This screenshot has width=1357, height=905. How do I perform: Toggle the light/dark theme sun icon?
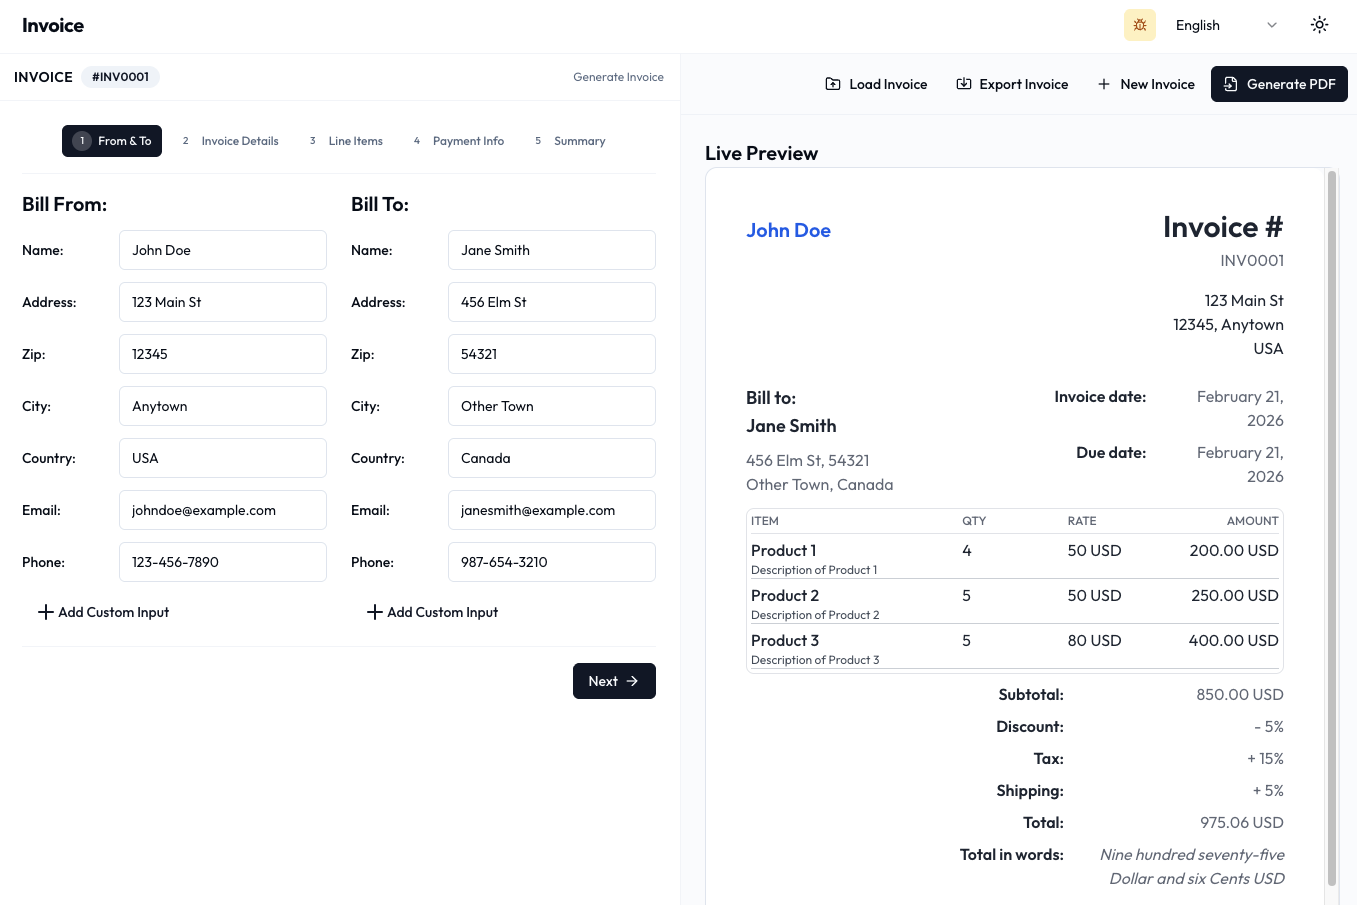pos(1320,25)
